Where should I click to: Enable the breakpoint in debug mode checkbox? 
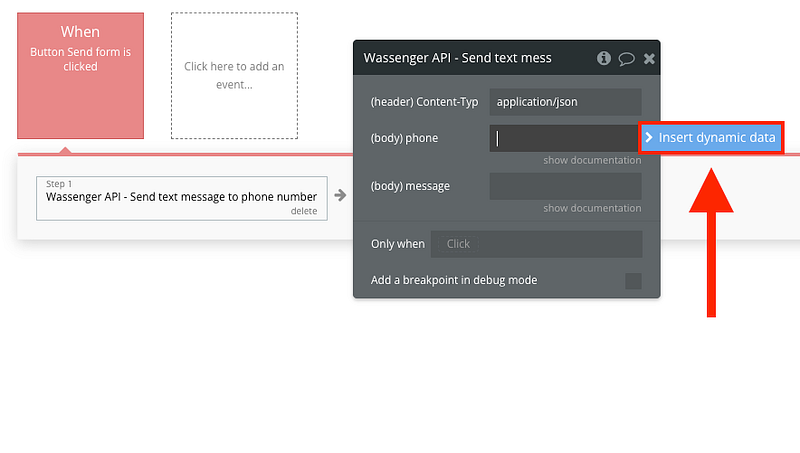[633, 281]
